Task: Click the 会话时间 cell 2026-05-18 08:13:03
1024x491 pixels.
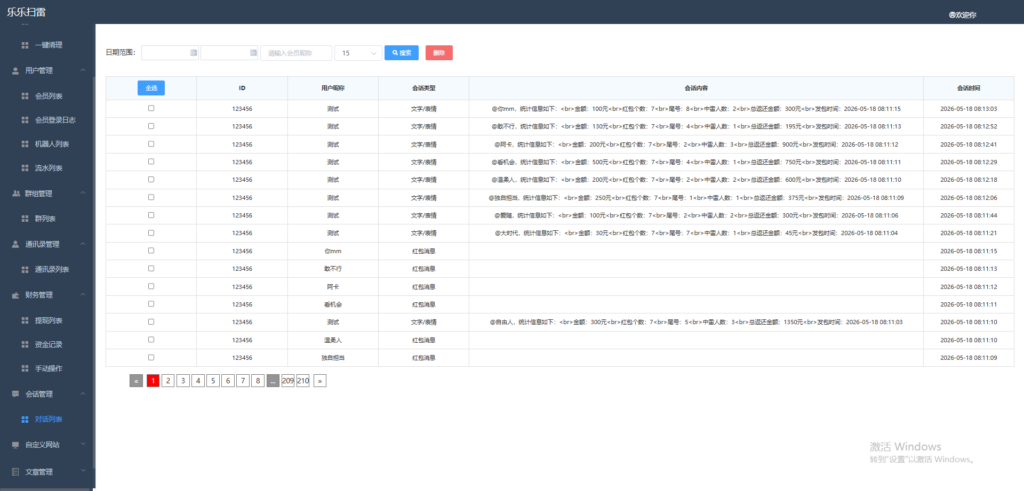Action: click(968, 108)
